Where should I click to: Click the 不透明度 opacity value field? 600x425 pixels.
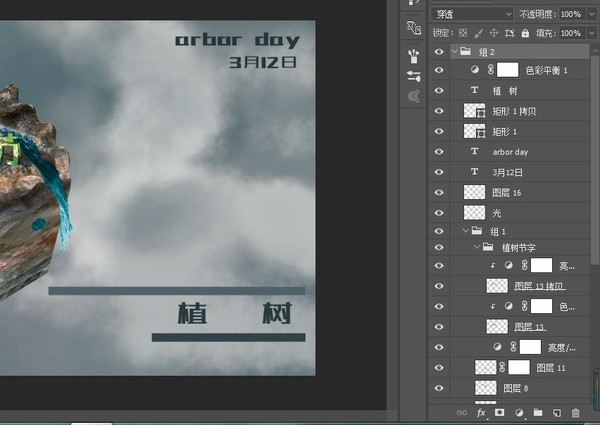(571, 14)
